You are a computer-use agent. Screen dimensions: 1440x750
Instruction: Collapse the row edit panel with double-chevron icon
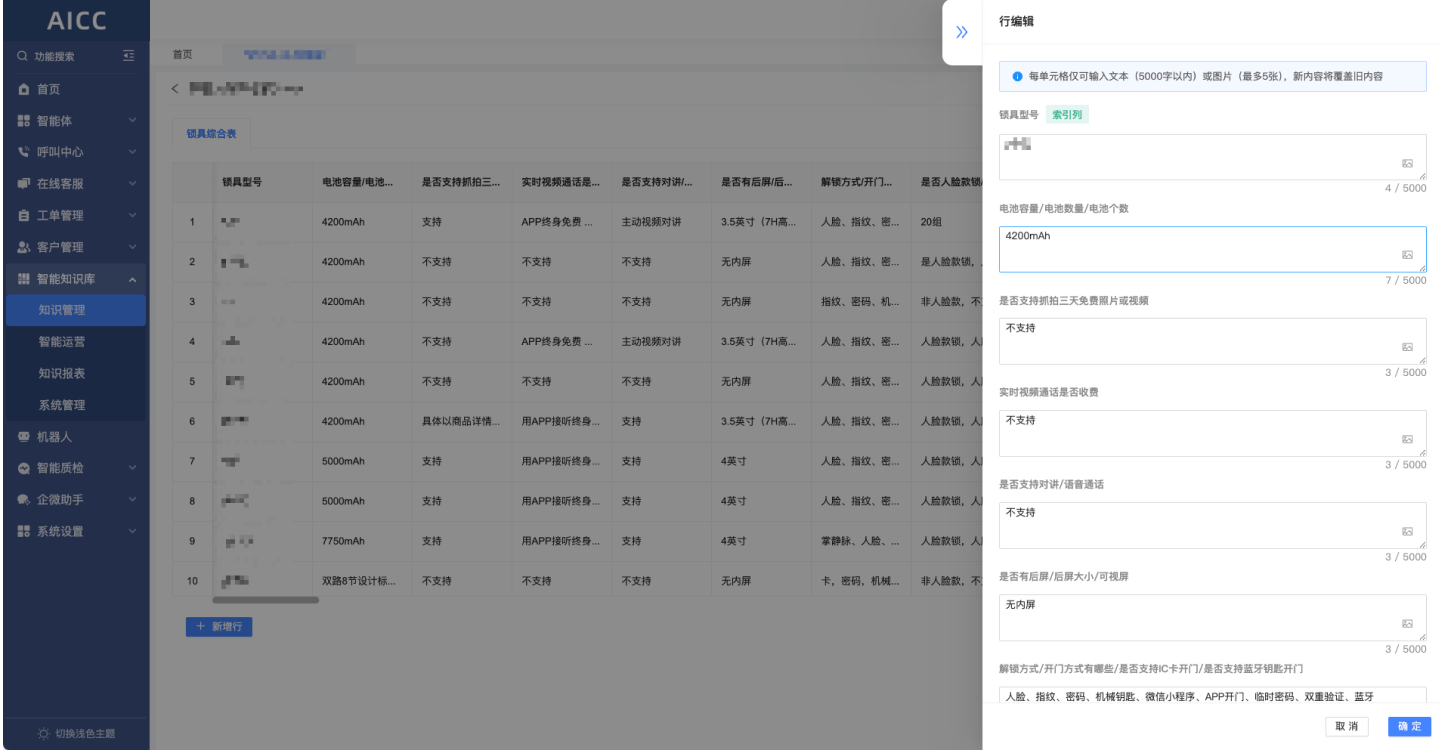(x=962, y=32)
